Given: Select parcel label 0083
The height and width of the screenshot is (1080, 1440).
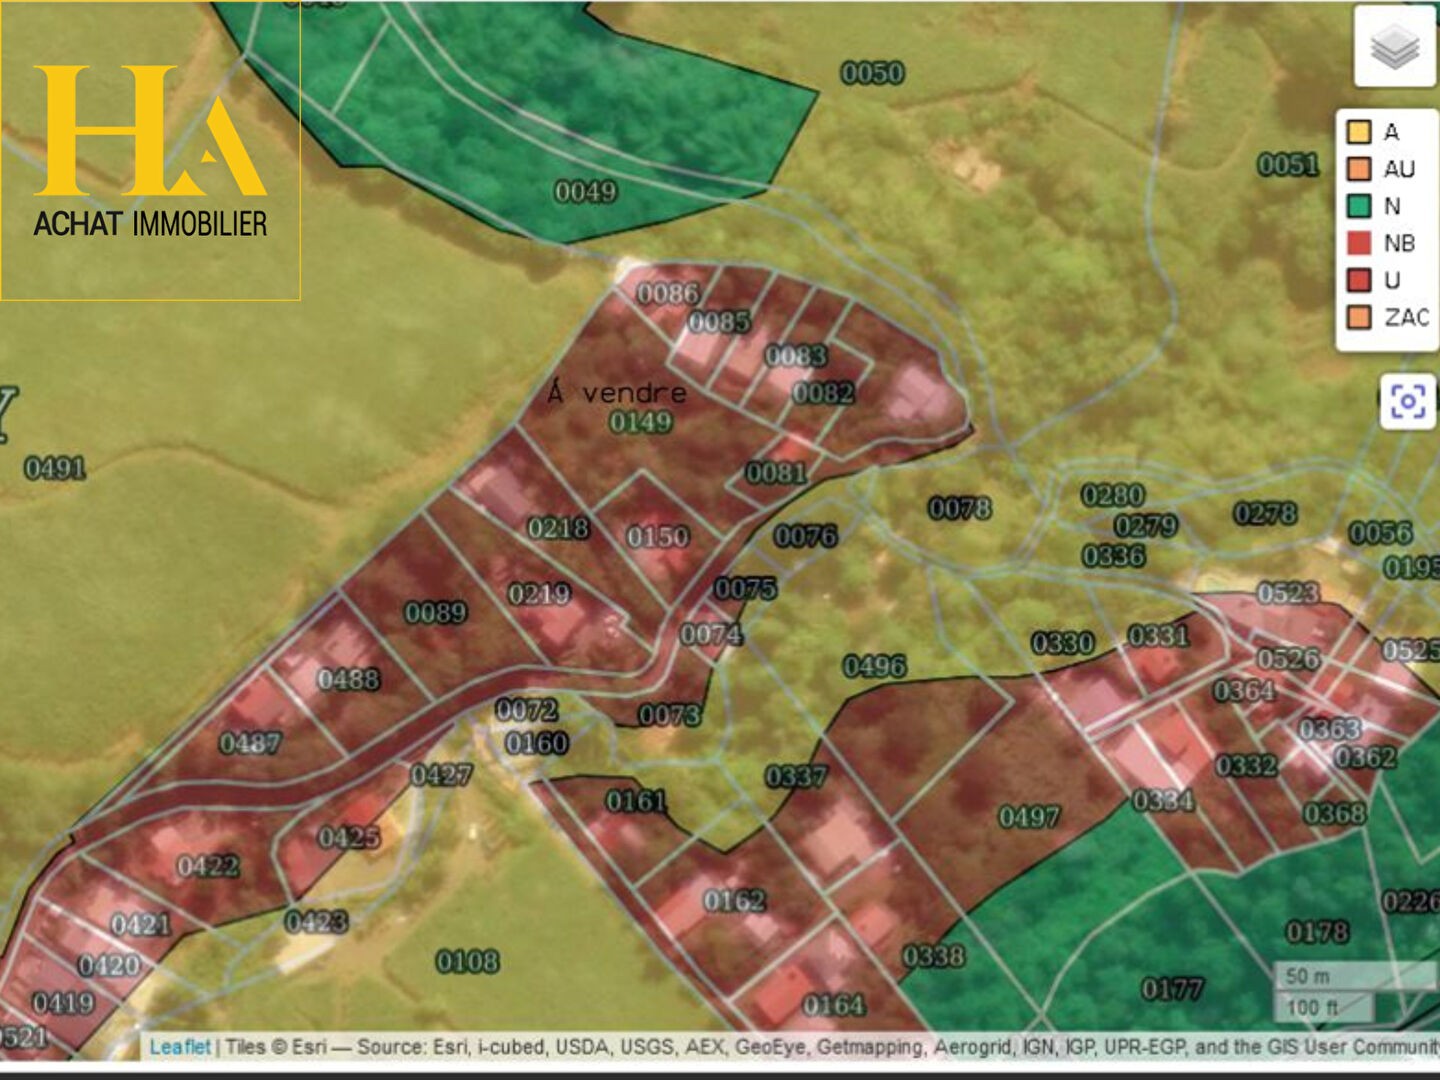Looking at the screenshot, I should 796,356.
